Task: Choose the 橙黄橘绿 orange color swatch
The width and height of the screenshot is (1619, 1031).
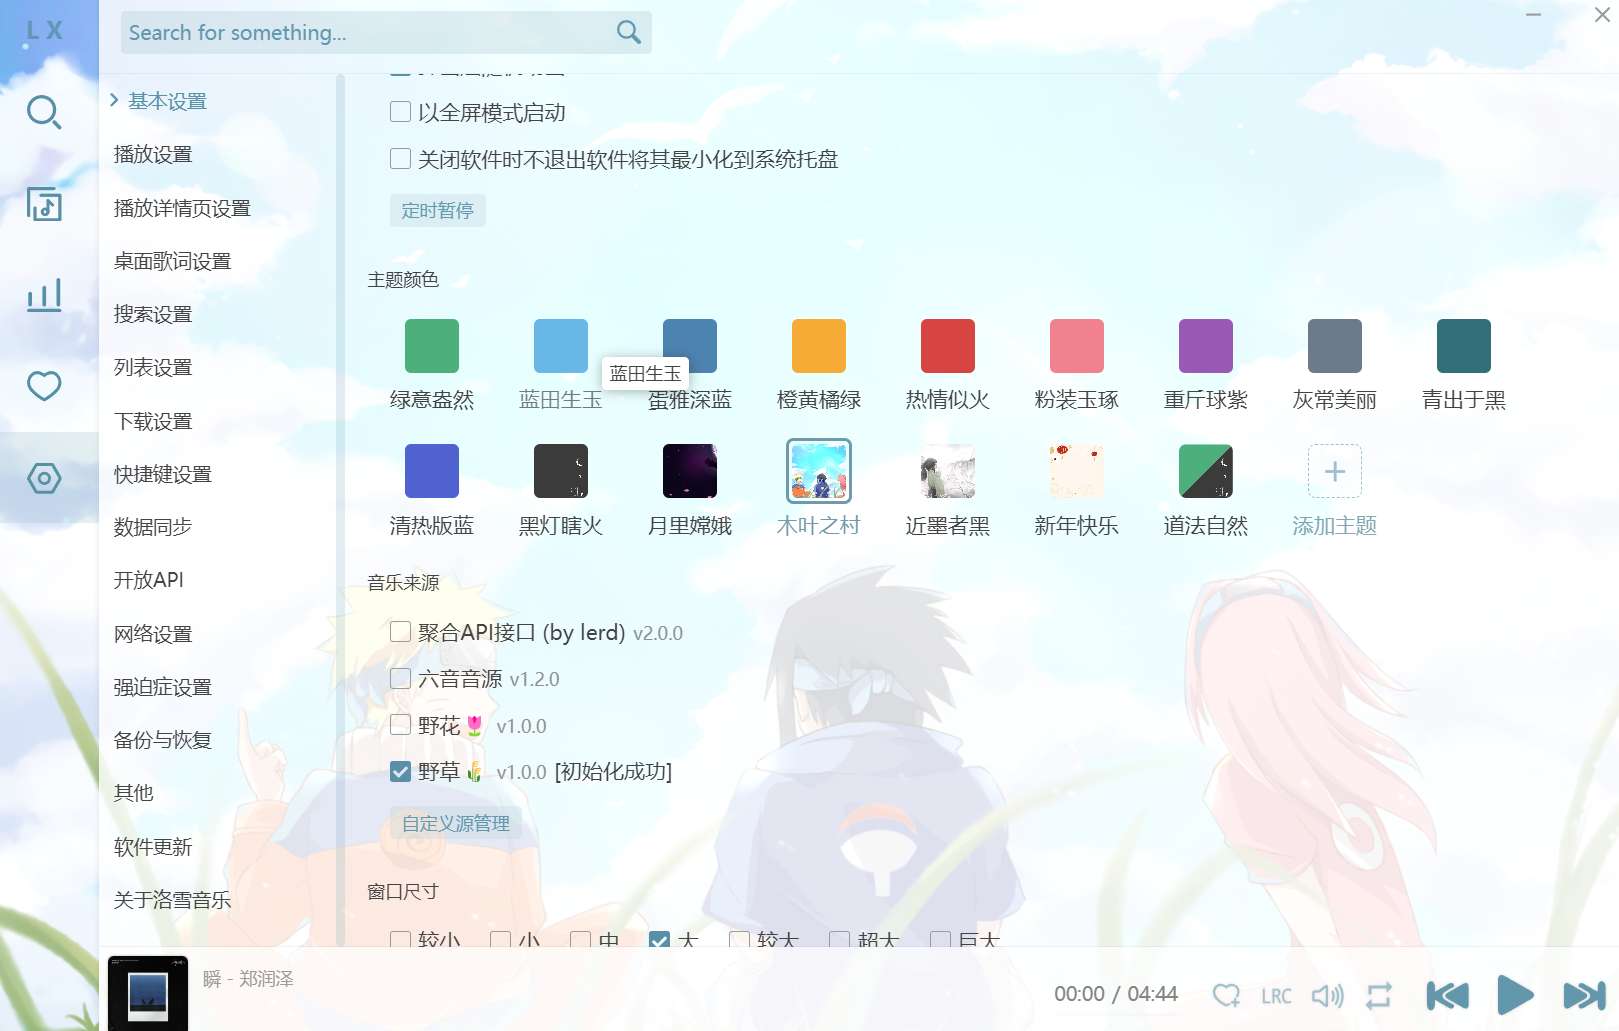Action: point(819,346)
